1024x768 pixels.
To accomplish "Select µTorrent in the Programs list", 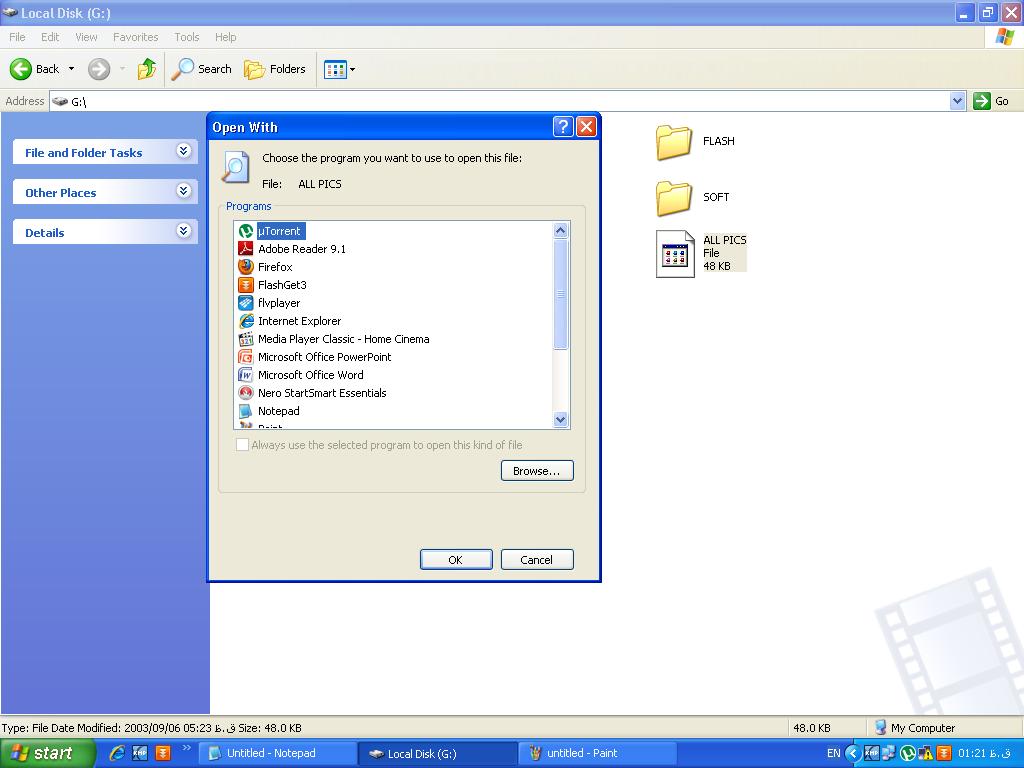I will tap(279, 231).
